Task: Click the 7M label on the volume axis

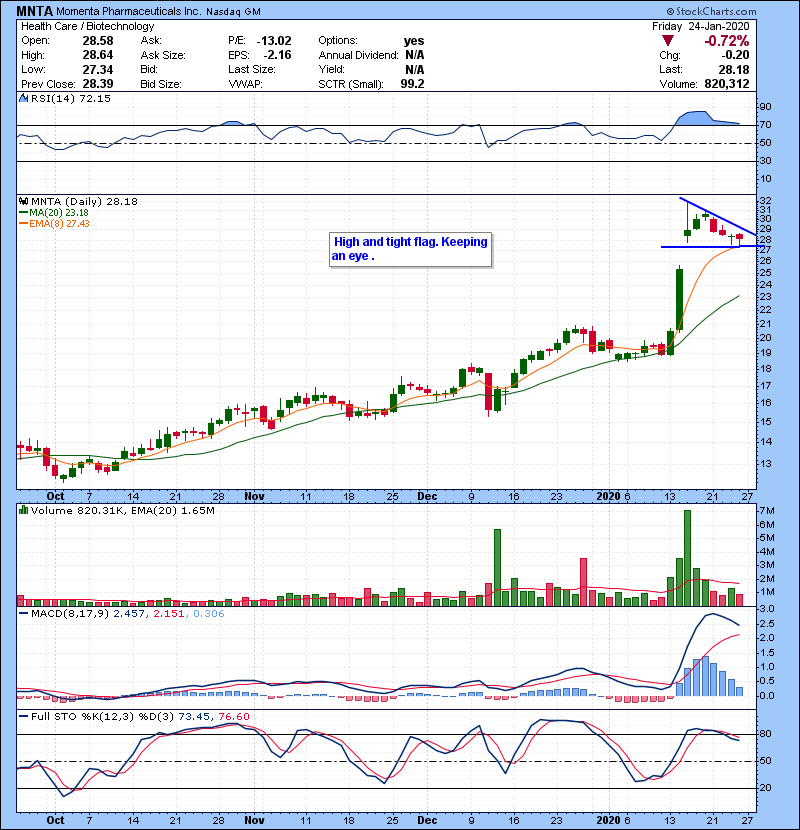Action: [767, 511]
